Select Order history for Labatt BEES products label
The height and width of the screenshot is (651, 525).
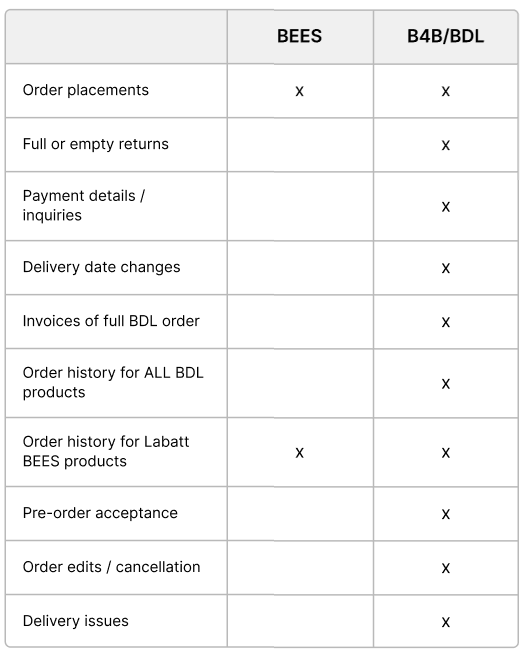tap(106, 451)
